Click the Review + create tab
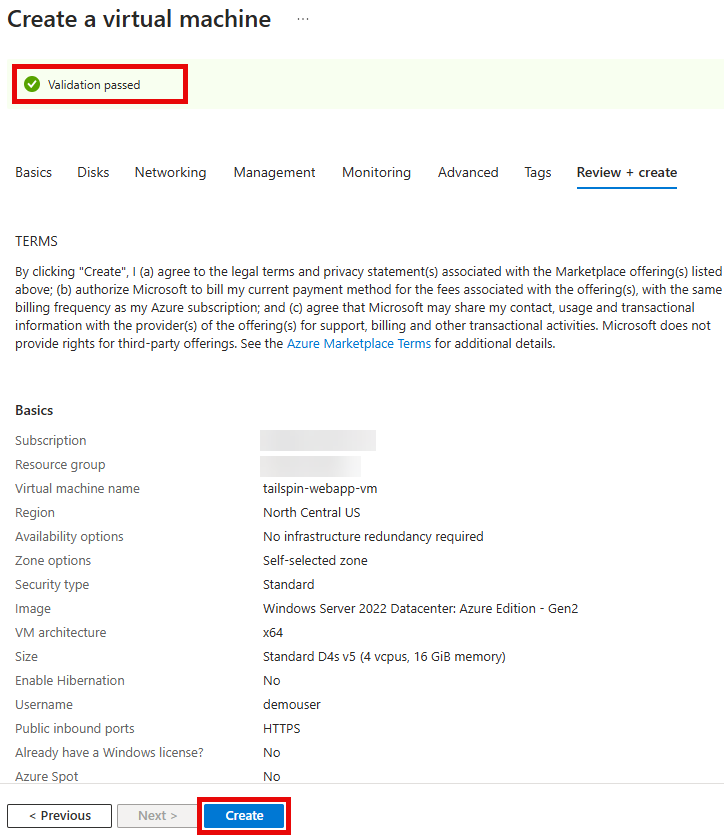The image size is (724, 835). coord(627,172)
